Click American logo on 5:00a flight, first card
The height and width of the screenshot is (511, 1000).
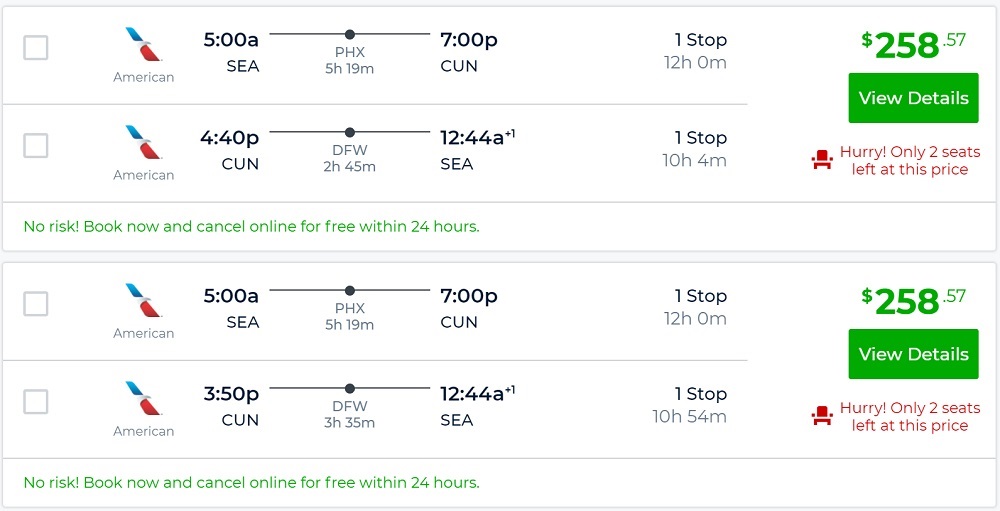(x=144, y=46)
